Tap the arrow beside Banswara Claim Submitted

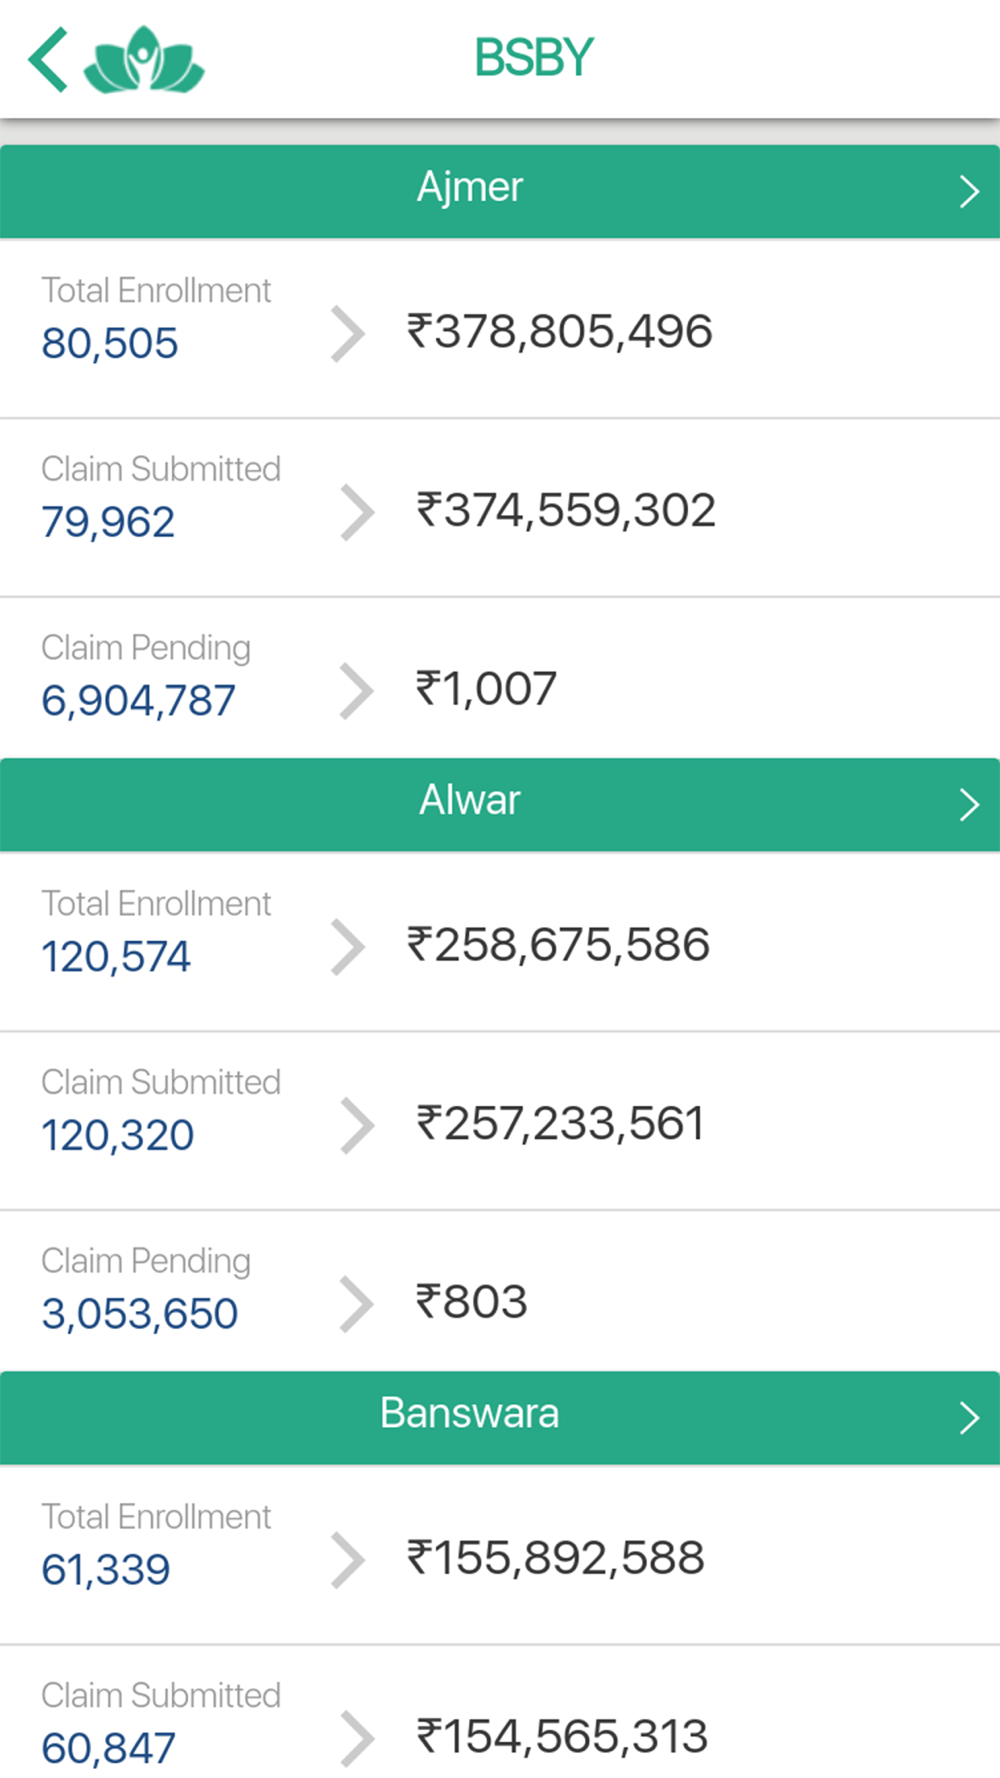(356, 1738)
